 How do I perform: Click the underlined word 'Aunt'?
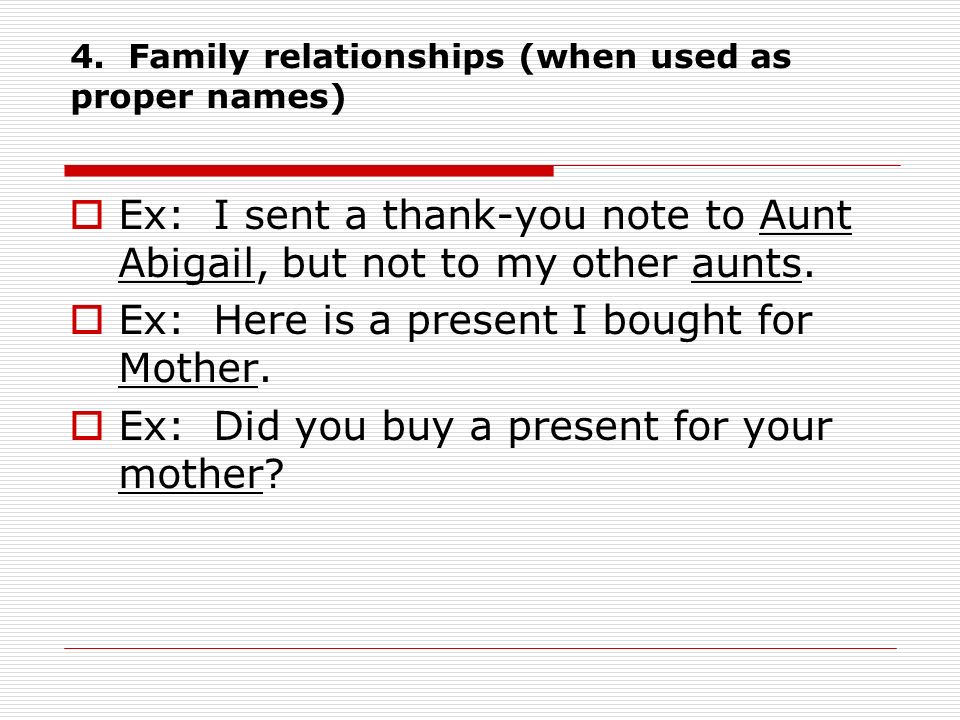[x=805, y=216]
